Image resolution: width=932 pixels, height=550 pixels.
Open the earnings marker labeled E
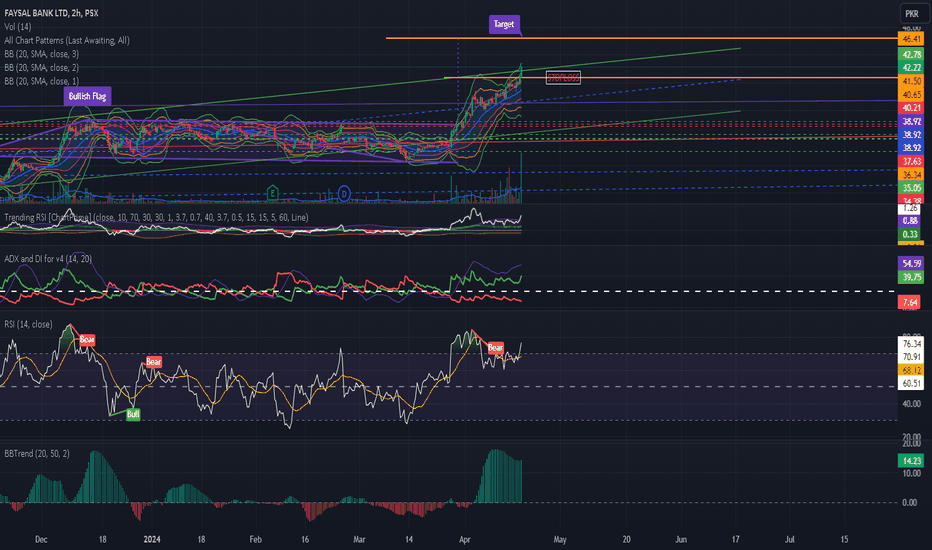(x=272, y=193)
